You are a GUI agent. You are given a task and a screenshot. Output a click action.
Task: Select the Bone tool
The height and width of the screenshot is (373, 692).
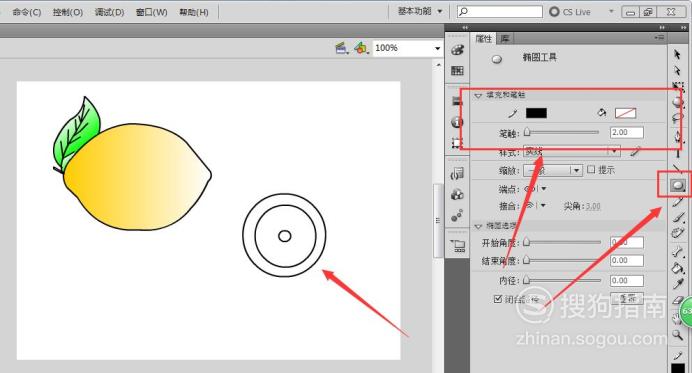678,252
